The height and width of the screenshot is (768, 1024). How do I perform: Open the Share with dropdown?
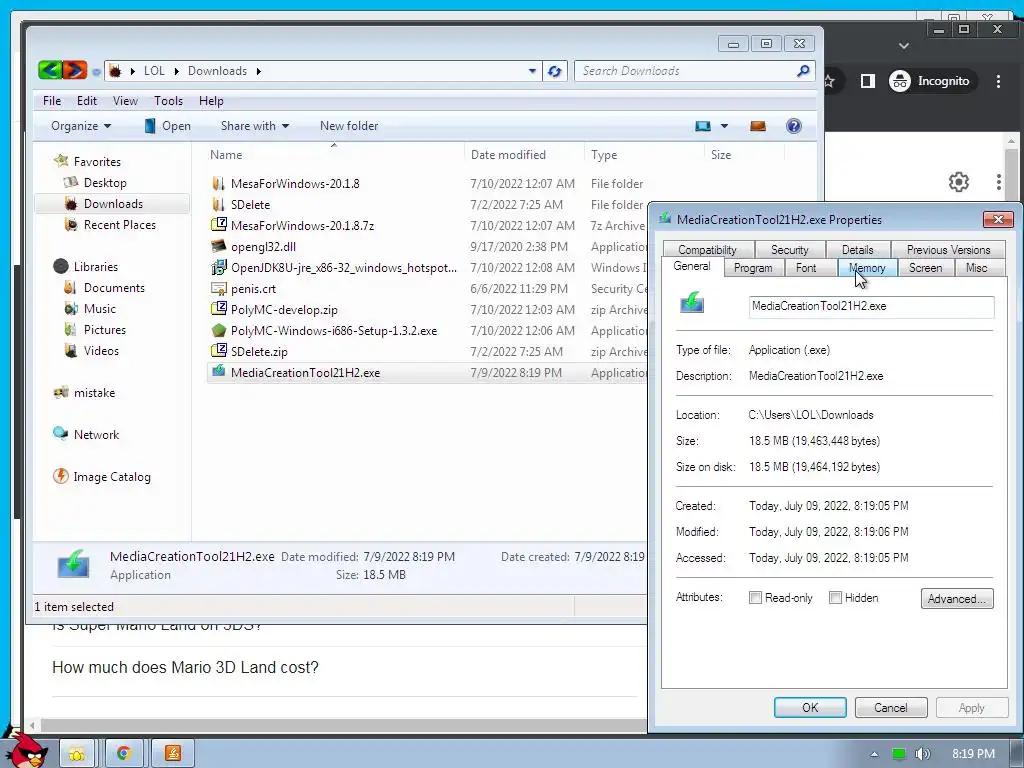tap(255, 126)
